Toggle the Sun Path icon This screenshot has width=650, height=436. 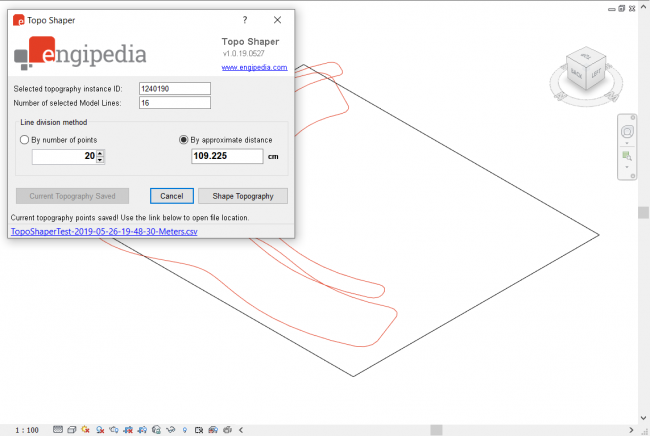click(x=86, y=429)
